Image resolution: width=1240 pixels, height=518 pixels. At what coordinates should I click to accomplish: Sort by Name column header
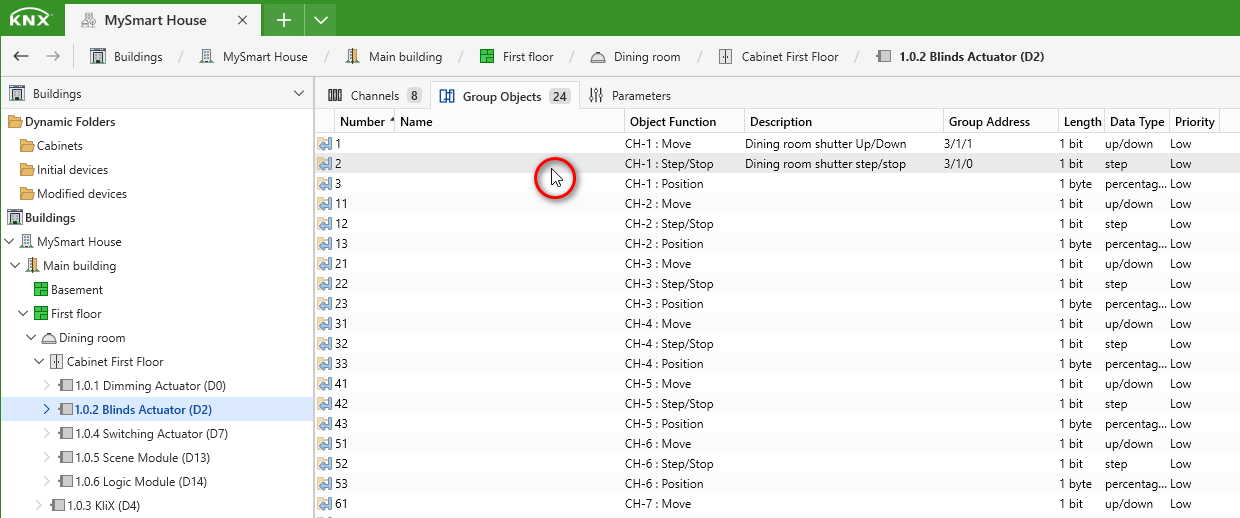tap(510, 122)
